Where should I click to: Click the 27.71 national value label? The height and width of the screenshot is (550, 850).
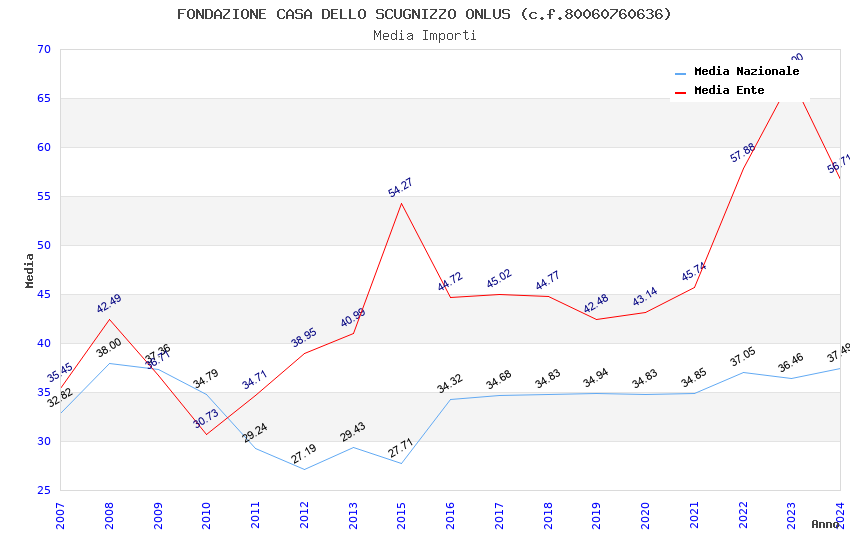pyautogui.click(x=401, y=448)
